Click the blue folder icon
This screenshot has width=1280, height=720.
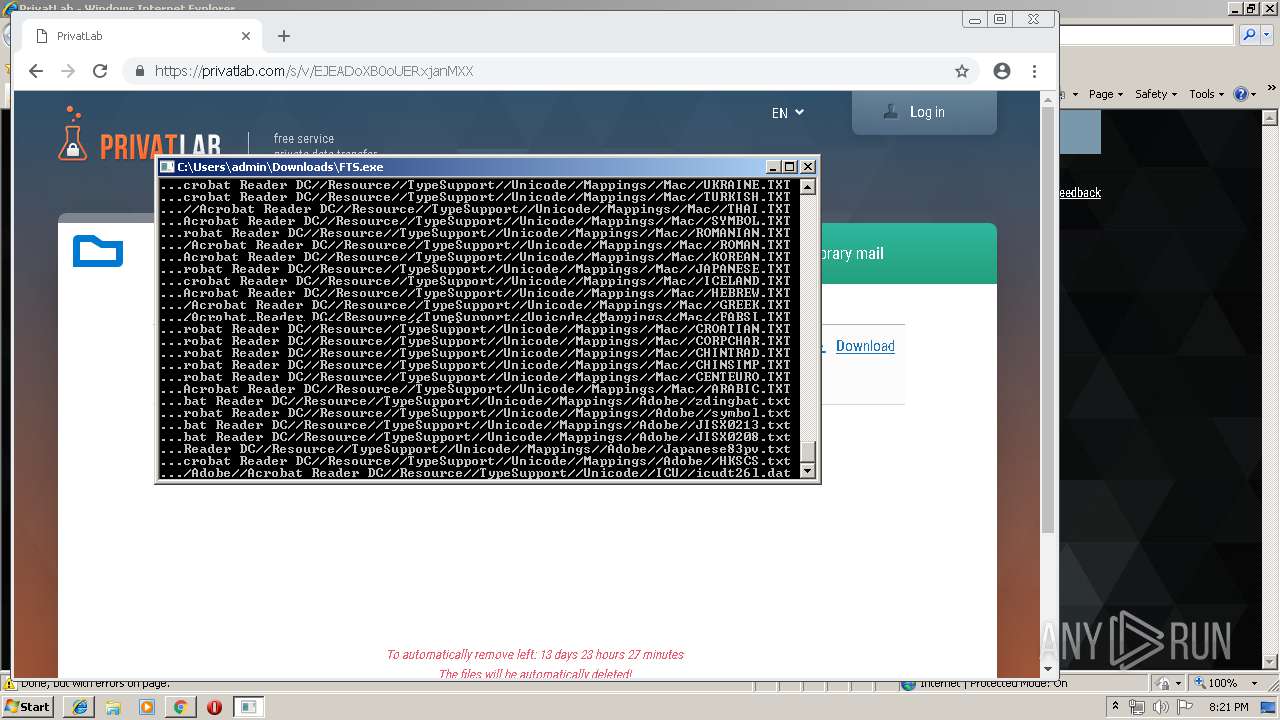(x=98, y=251)
